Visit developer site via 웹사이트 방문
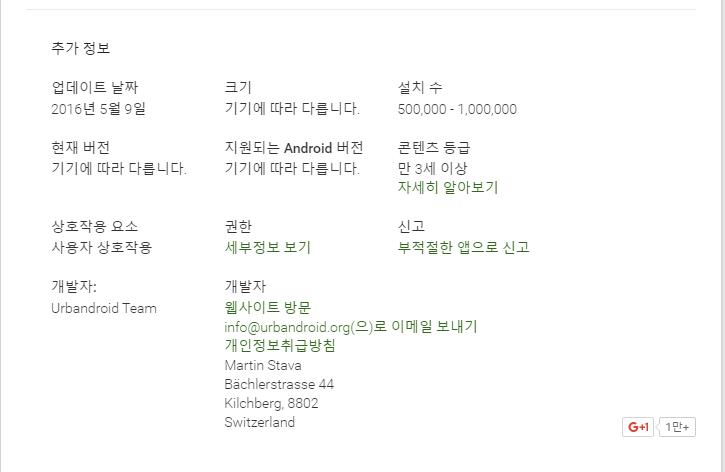The image size is (725, 472). coord(267,307)
